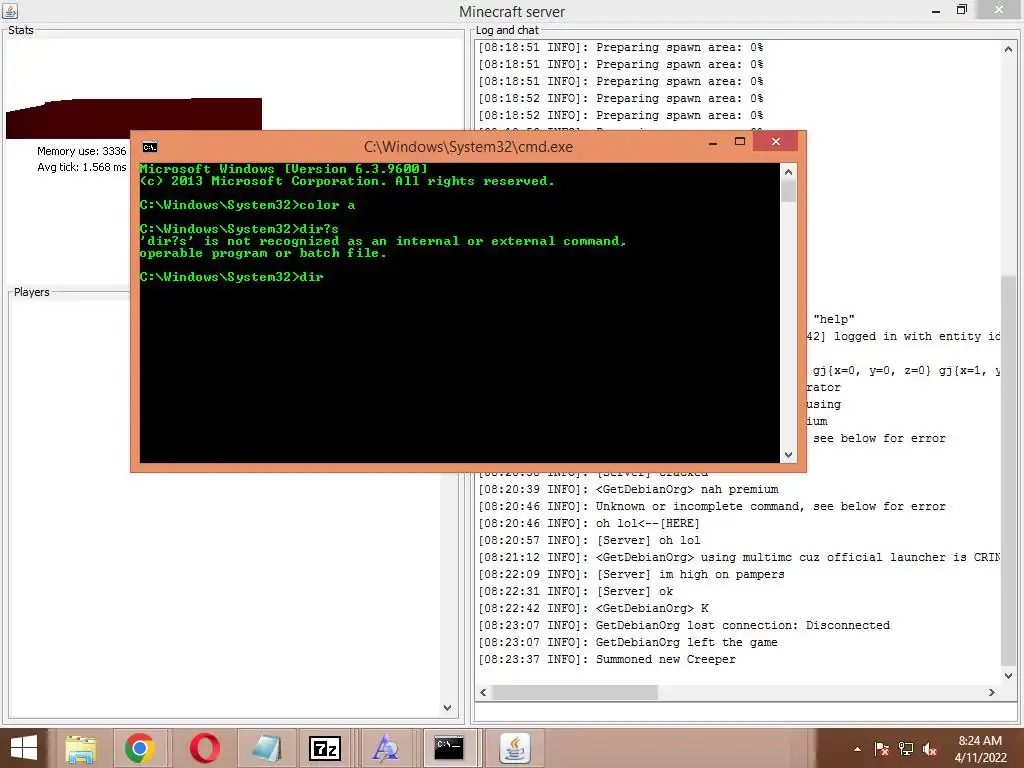Close the cmd.exe window
1024x768 pixels.
point(775,141)
